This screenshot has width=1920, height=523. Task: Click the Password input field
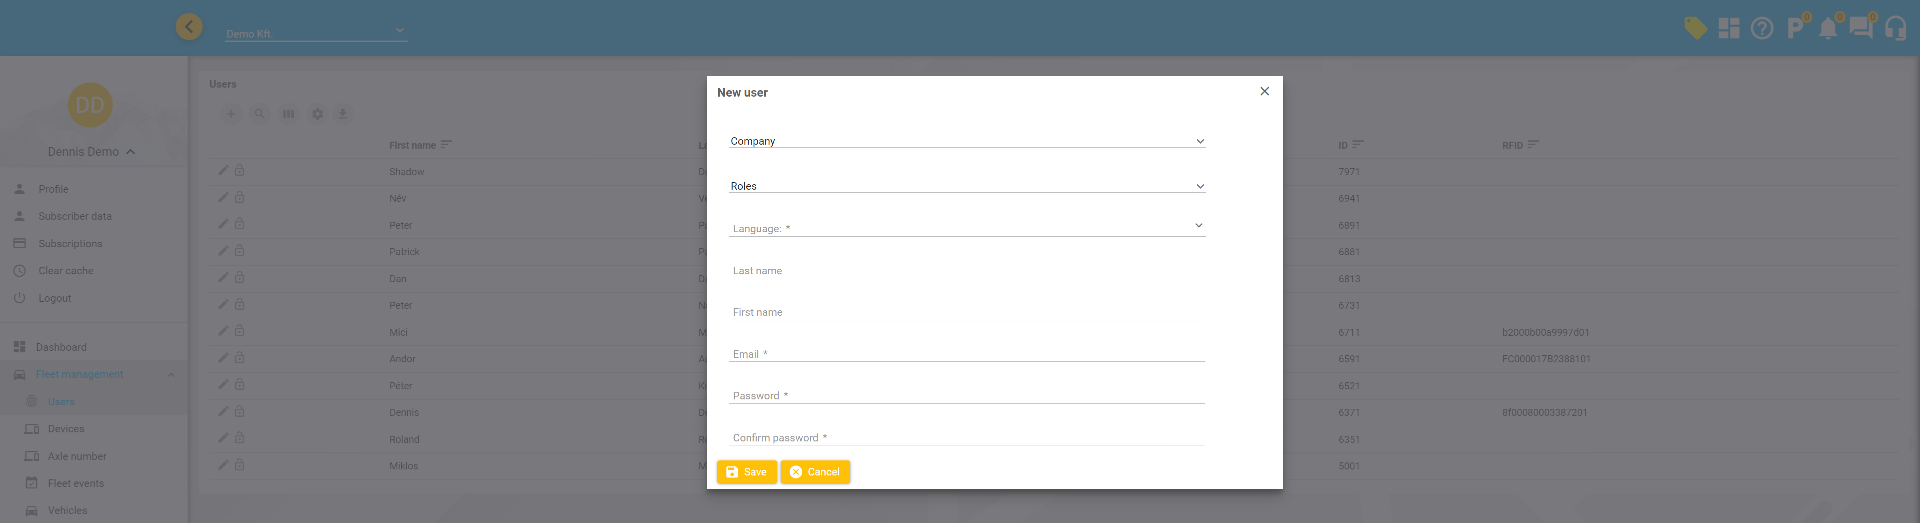click(967, 395)
